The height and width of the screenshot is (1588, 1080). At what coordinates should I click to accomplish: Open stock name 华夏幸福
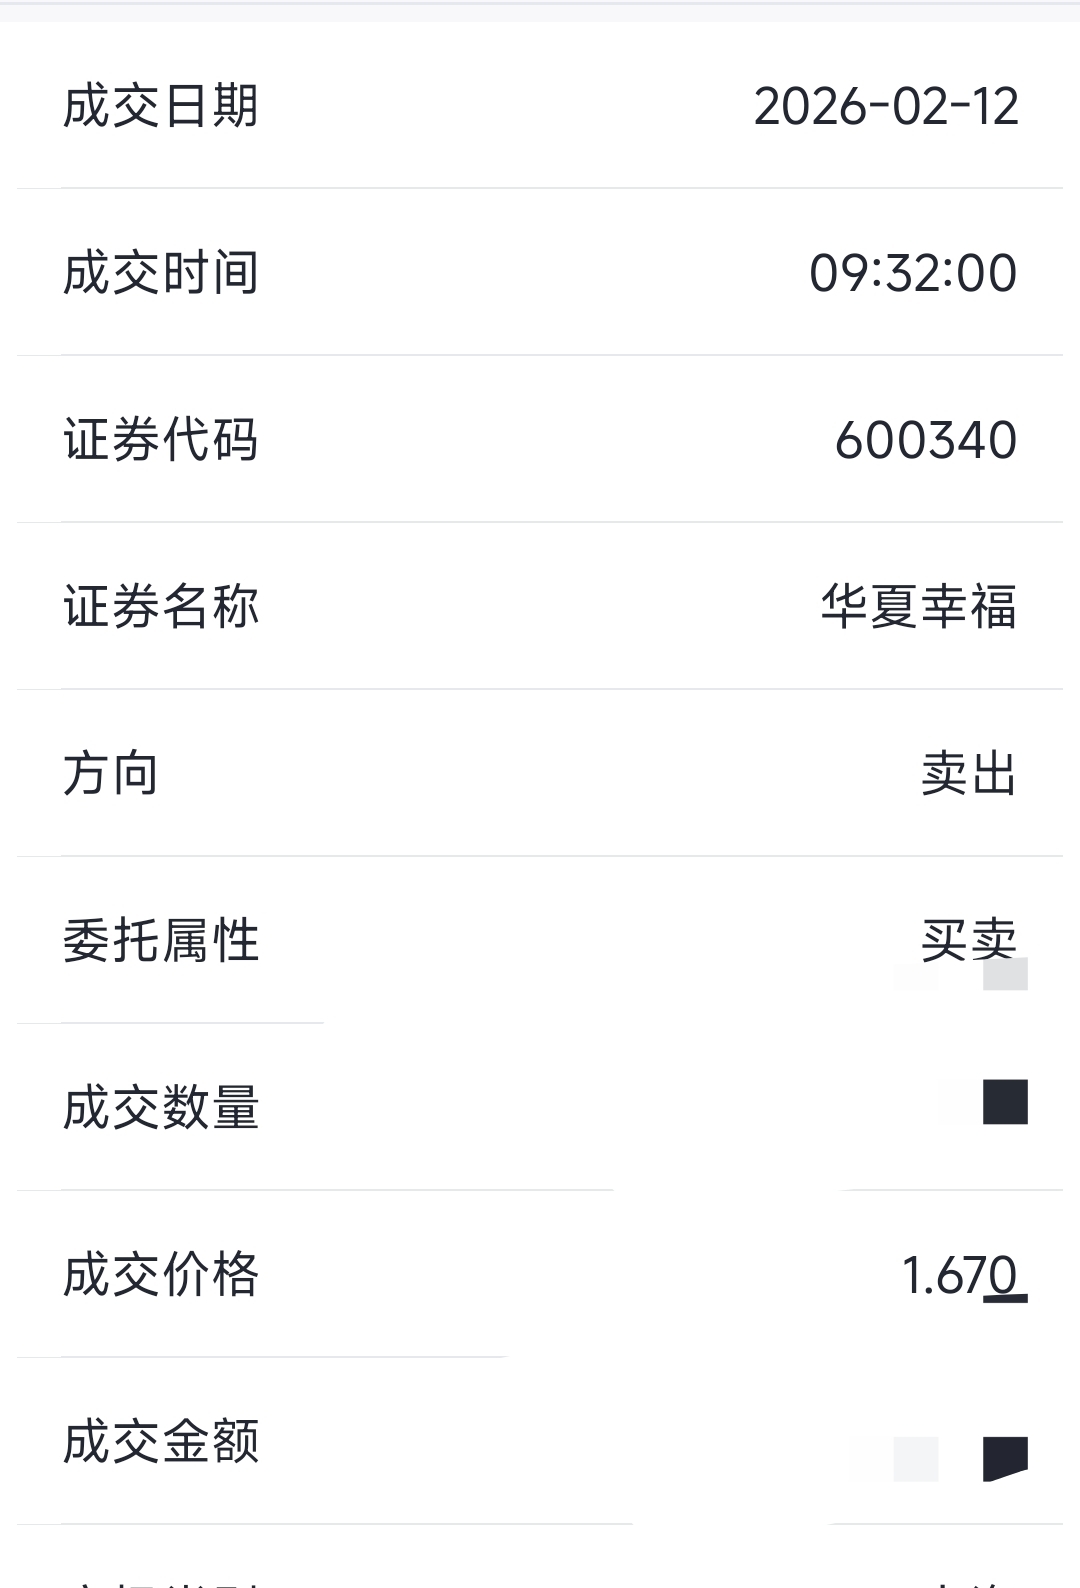[x=919, y=607]
